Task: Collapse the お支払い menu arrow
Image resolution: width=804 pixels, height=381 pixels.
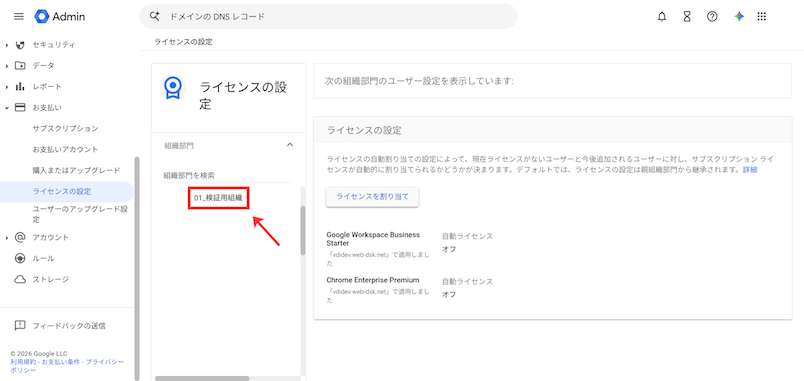Action: pos(7,108)
